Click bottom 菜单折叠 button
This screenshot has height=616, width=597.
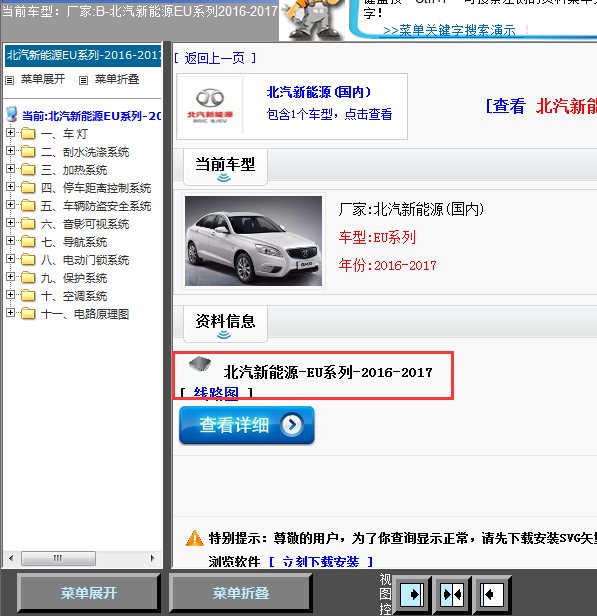tap(241, 593)
